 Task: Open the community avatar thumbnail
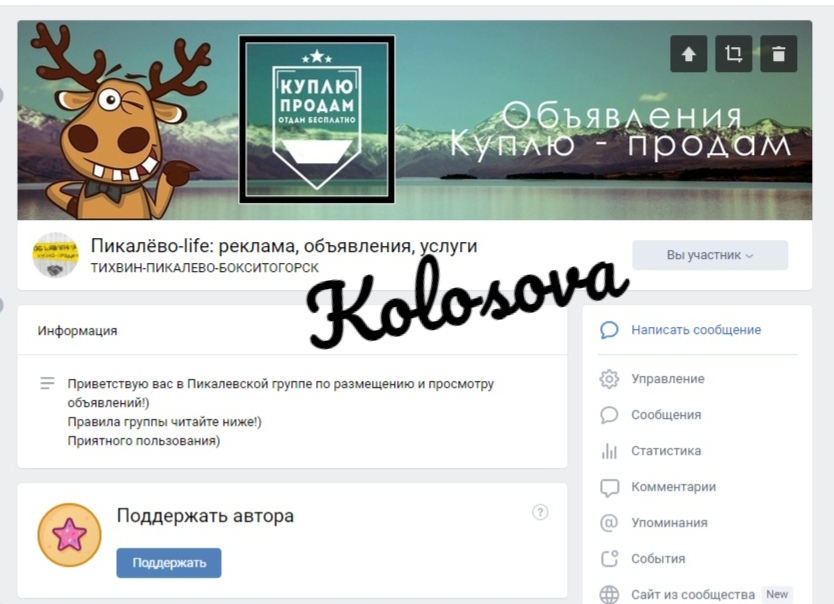(55, 255)
